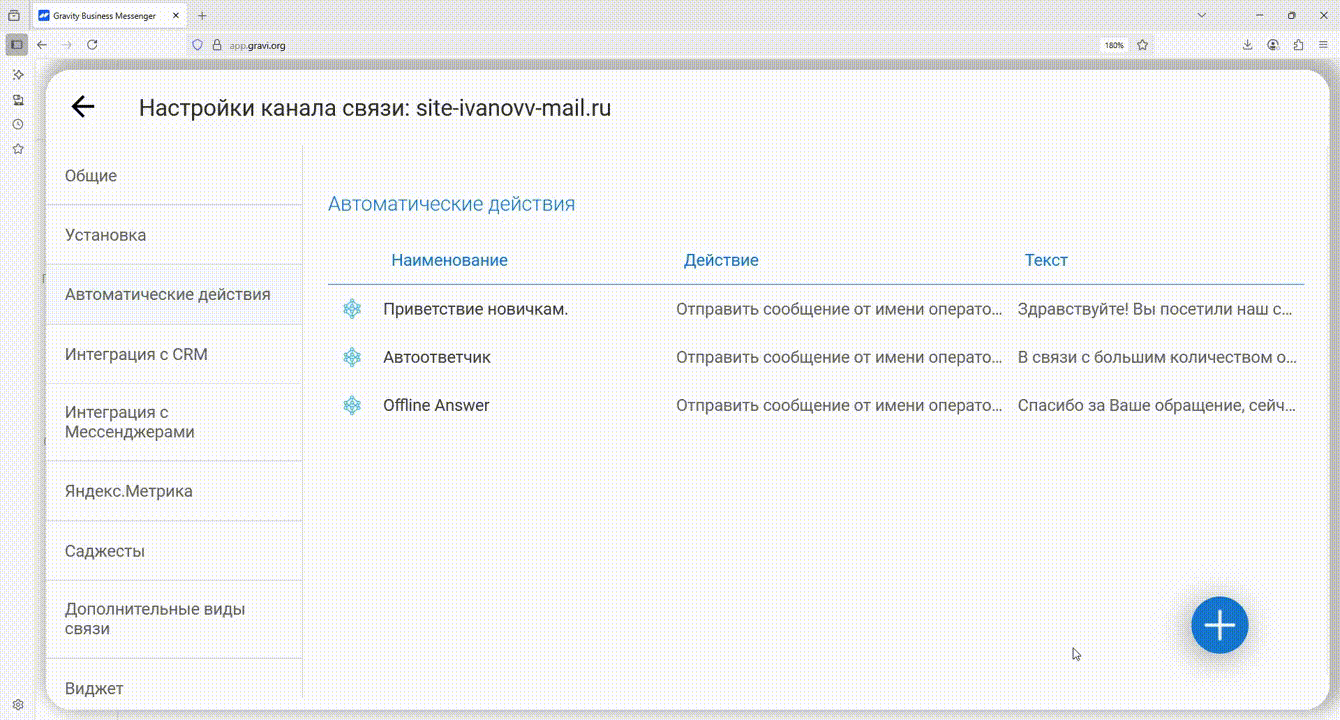Open browser extensions puzzle icon

[1298, 45]
